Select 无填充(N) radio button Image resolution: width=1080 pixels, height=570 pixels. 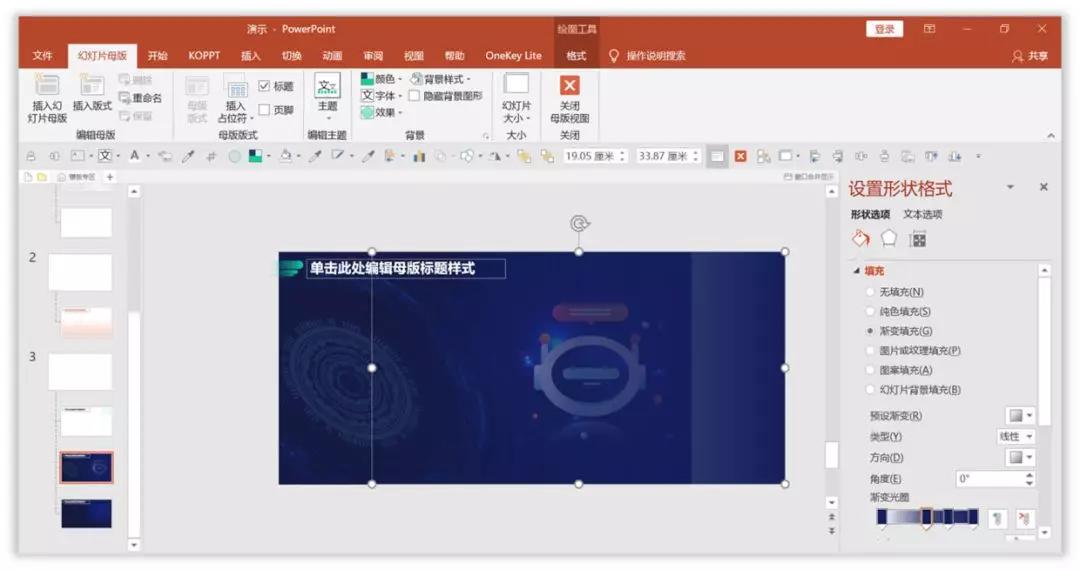click(x=870, y=292)
